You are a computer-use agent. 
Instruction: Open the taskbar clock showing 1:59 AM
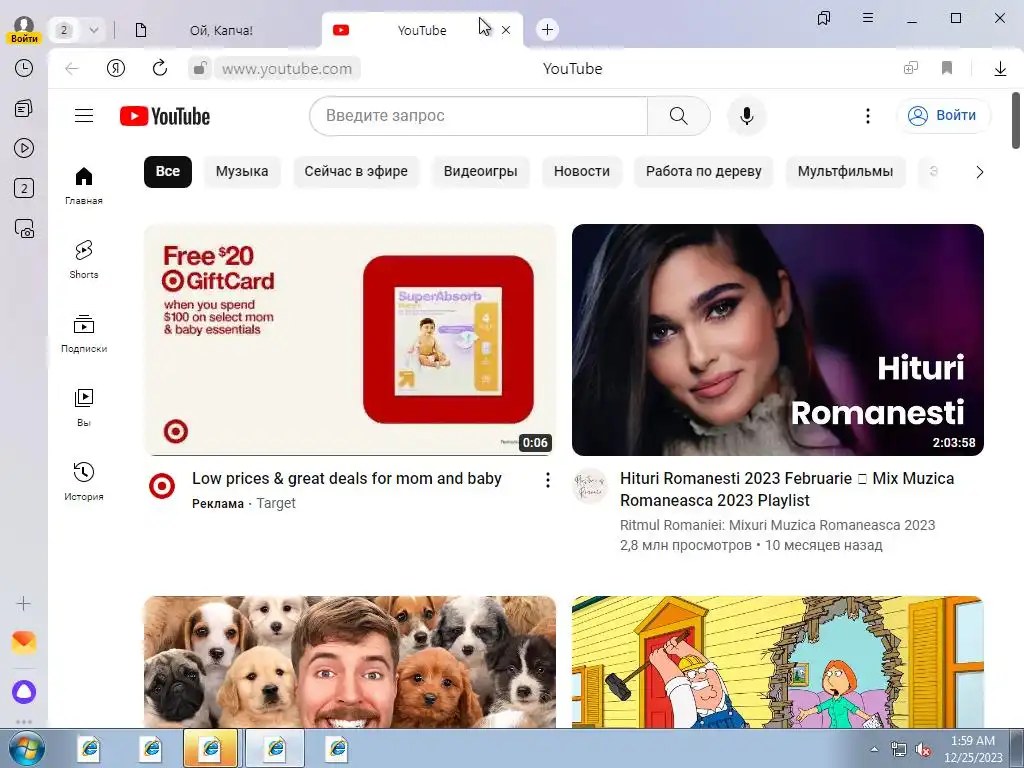[x=973, y=749]
